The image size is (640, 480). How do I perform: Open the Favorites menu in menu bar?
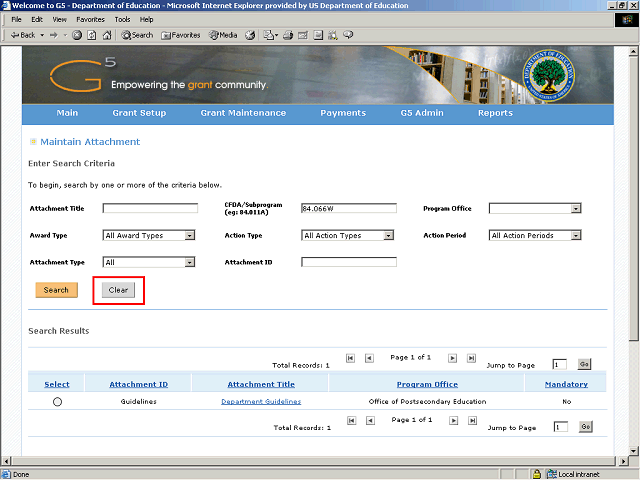click(x=90, y=20)
